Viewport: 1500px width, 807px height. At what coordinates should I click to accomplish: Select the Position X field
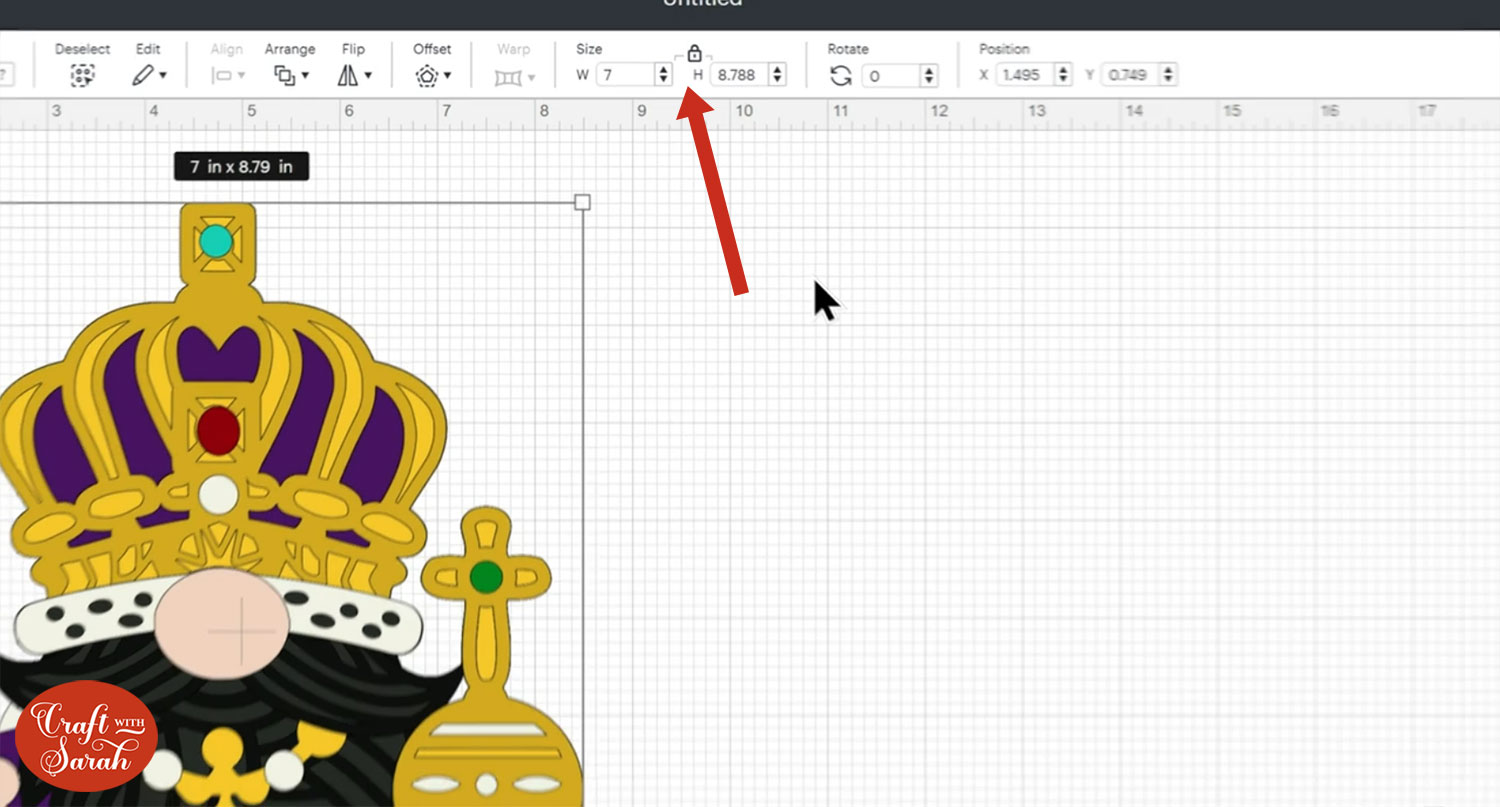(1025, 75)
